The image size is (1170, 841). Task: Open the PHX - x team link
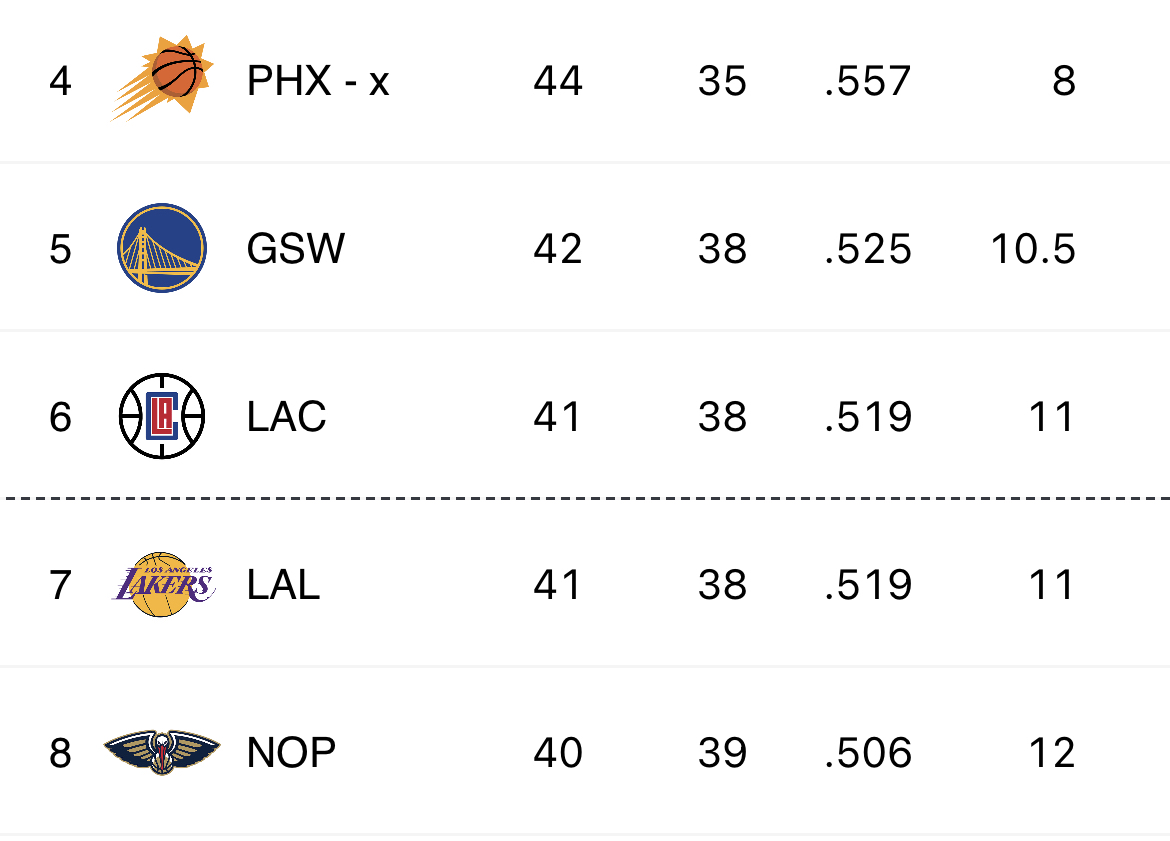pos(319,81)
